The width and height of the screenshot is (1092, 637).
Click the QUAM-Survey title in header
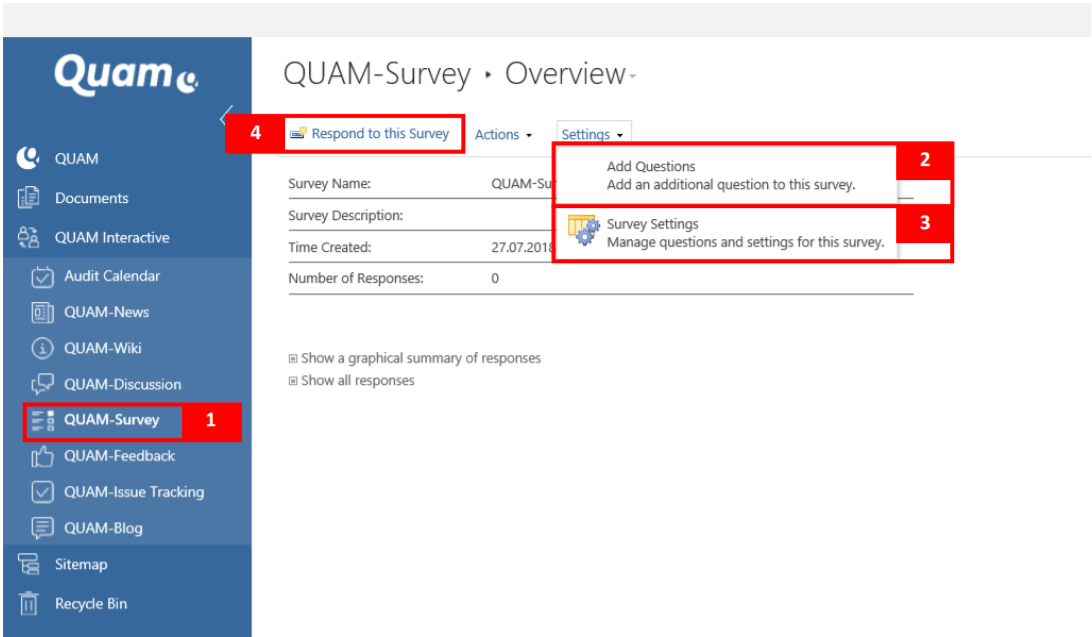(377, 74)
